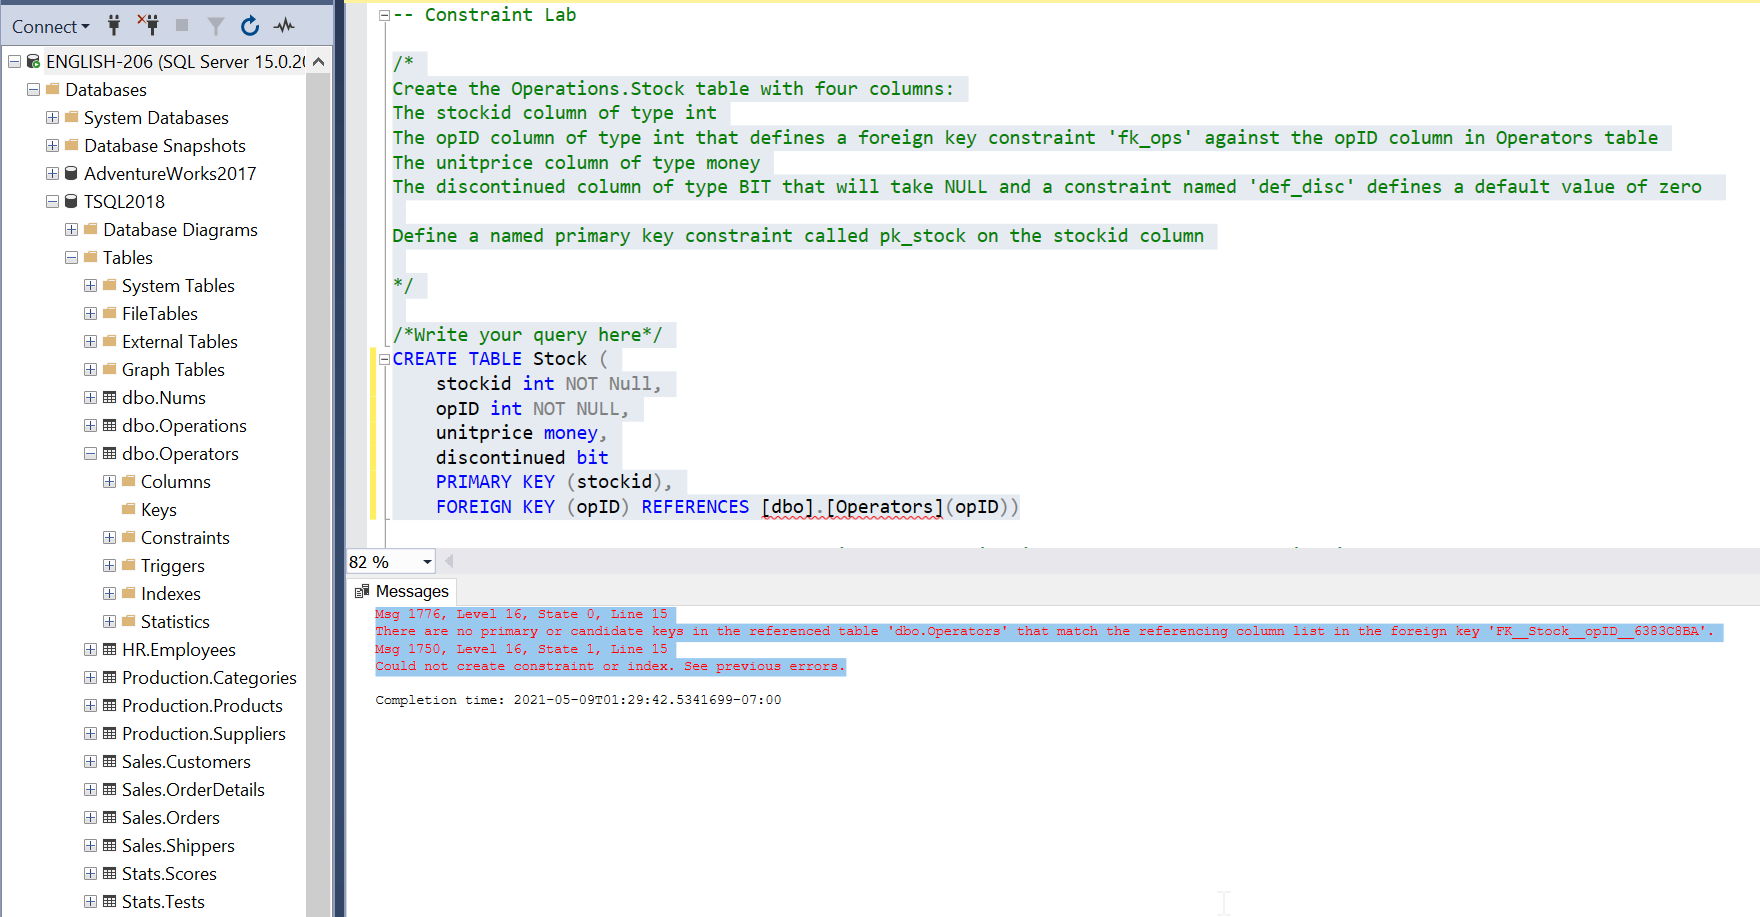Open the Activity Monitor icon
The width and height of the screenshot is (1760, 917).
(285, 26)
